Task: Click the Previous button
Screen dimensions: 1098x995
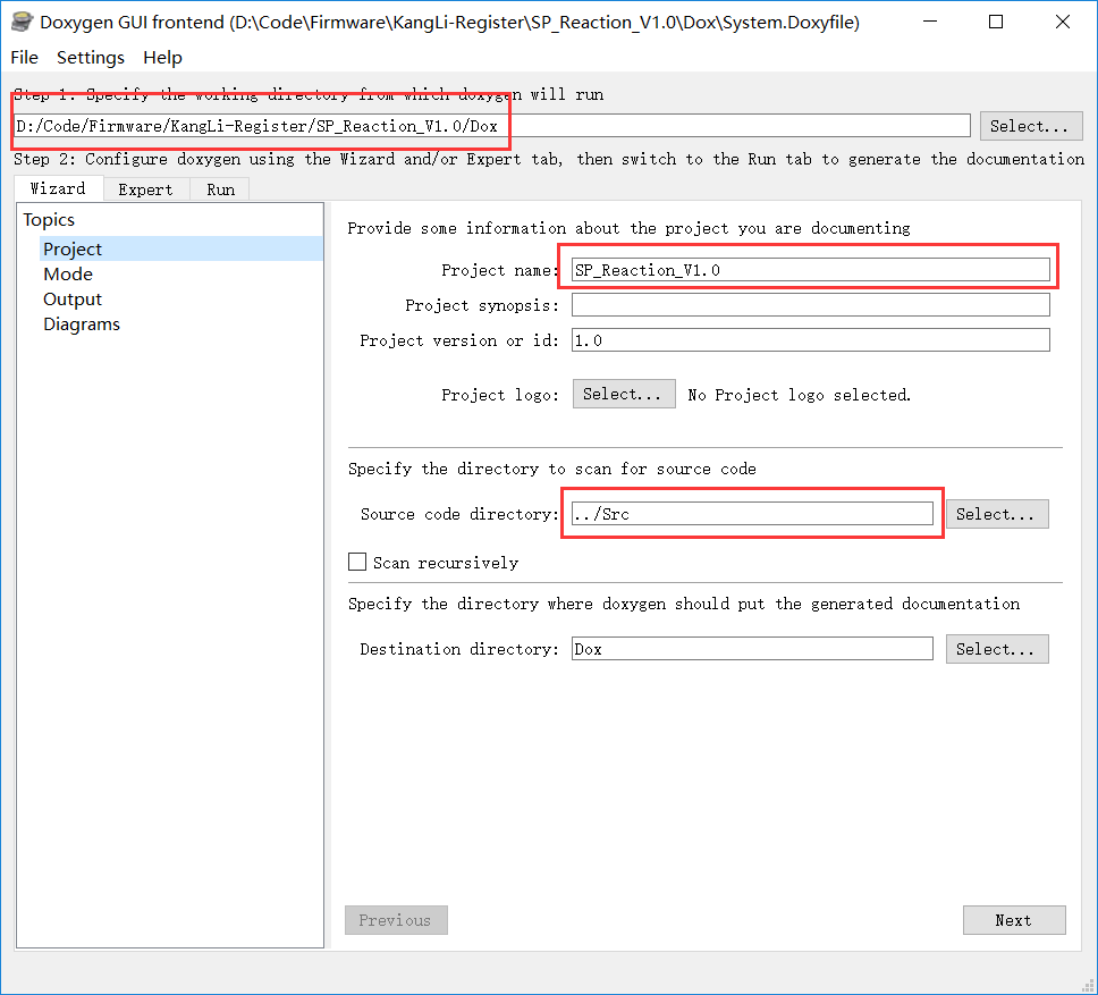Action: [396, 920]
